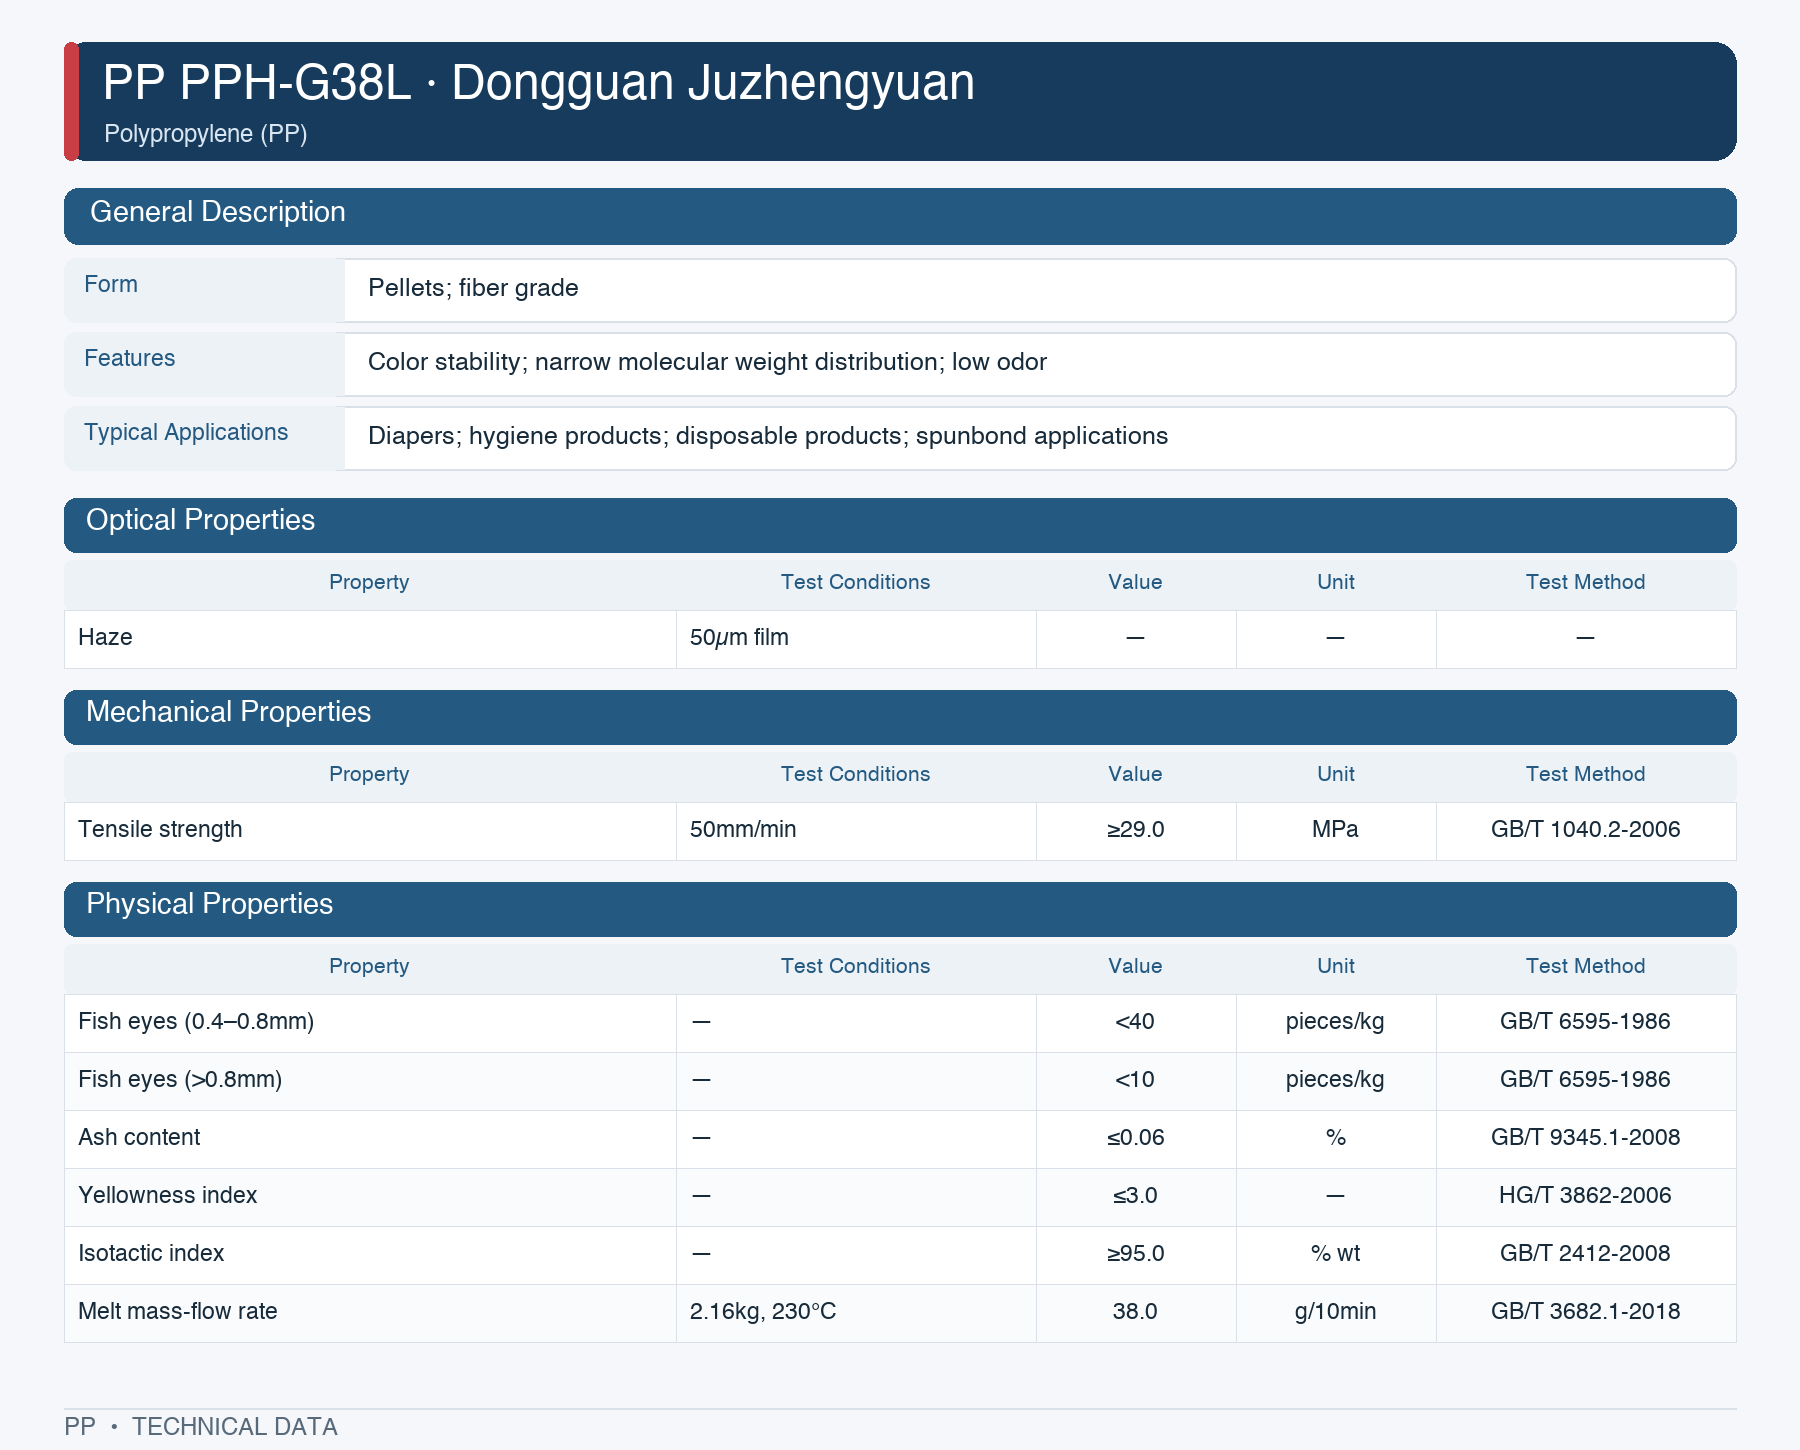Click the Value header in Optical Properties
Screen dimensions: 1800x1450
click(x=1135, y=582)
